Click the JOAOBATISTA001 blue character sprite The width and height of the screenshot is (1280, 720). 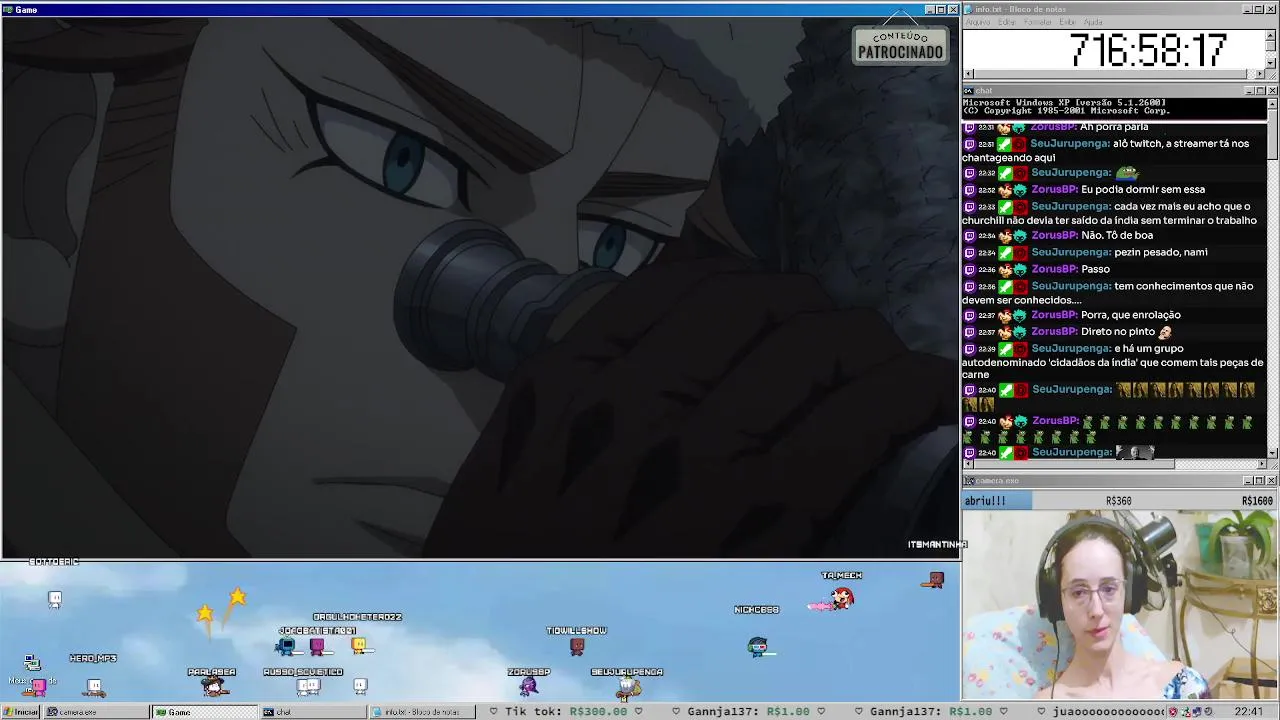click(286, 646)
